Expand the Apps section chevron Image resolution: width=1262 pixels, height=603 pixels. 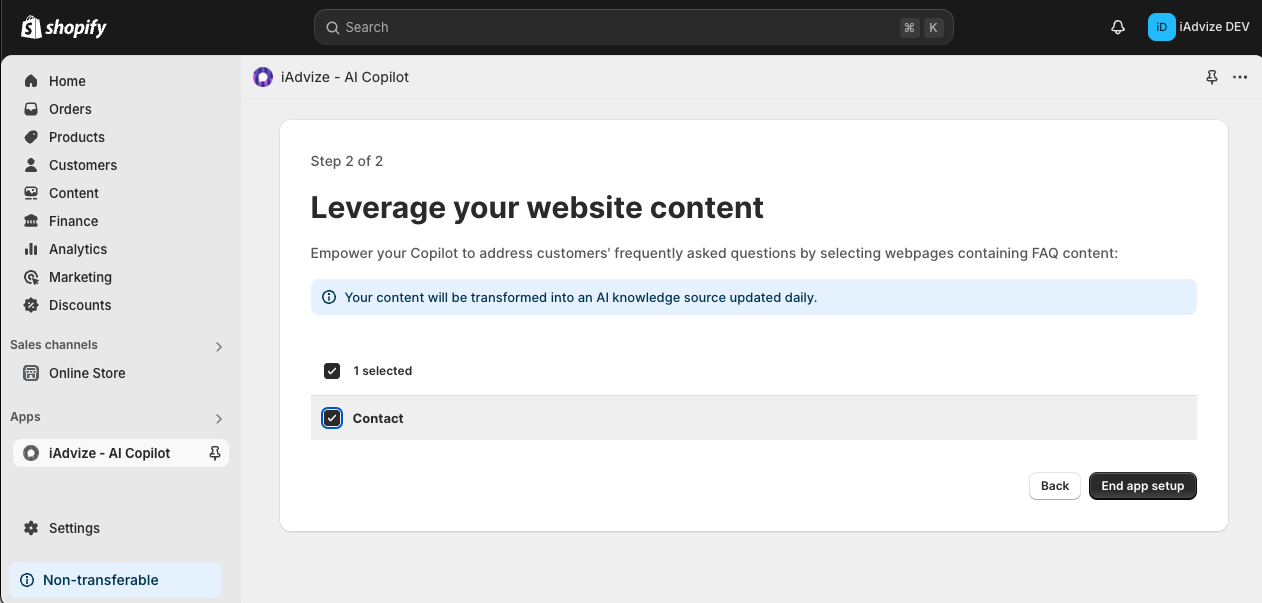219,418
